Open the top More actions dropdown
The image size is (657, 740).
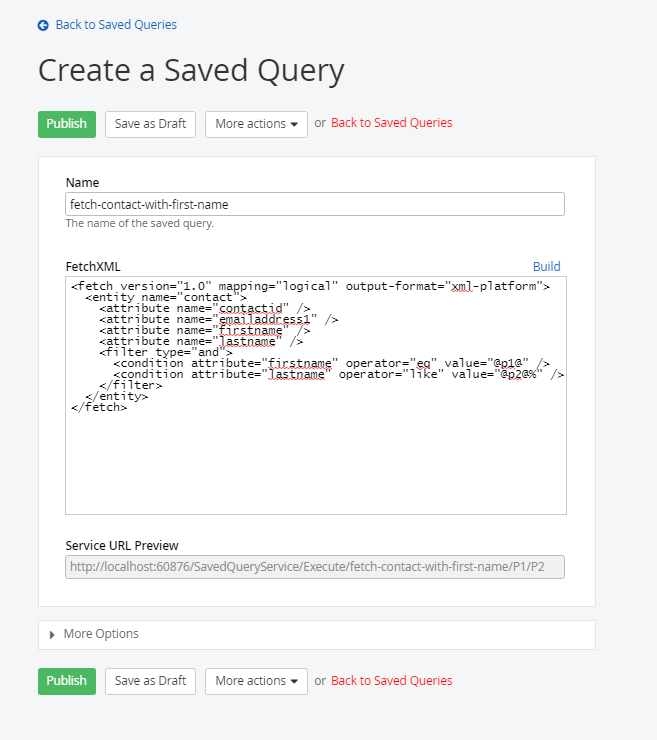click(x=256, y=124)
